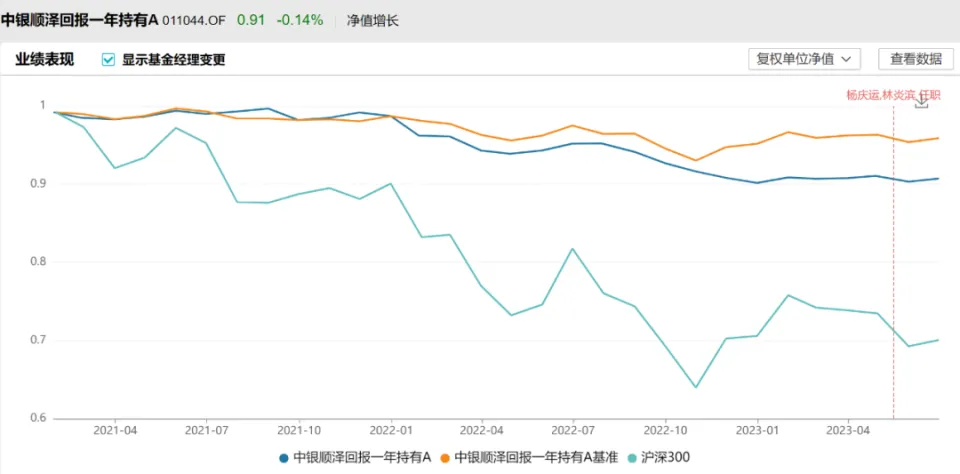This screenshot has height=474, width=960.
Task: Switch to the 净值增长 tab
Action: tap(373, 20)
